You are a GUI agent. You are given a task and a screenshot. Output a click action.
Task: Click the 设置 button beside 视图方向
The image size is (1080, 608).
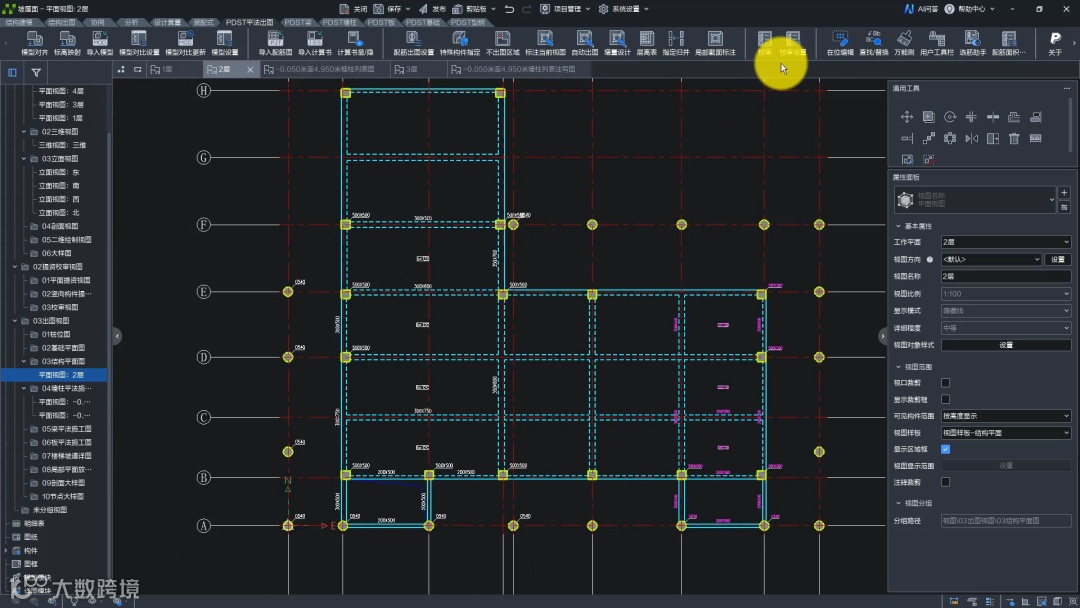pyautogui.click(x=1057, y=259)
